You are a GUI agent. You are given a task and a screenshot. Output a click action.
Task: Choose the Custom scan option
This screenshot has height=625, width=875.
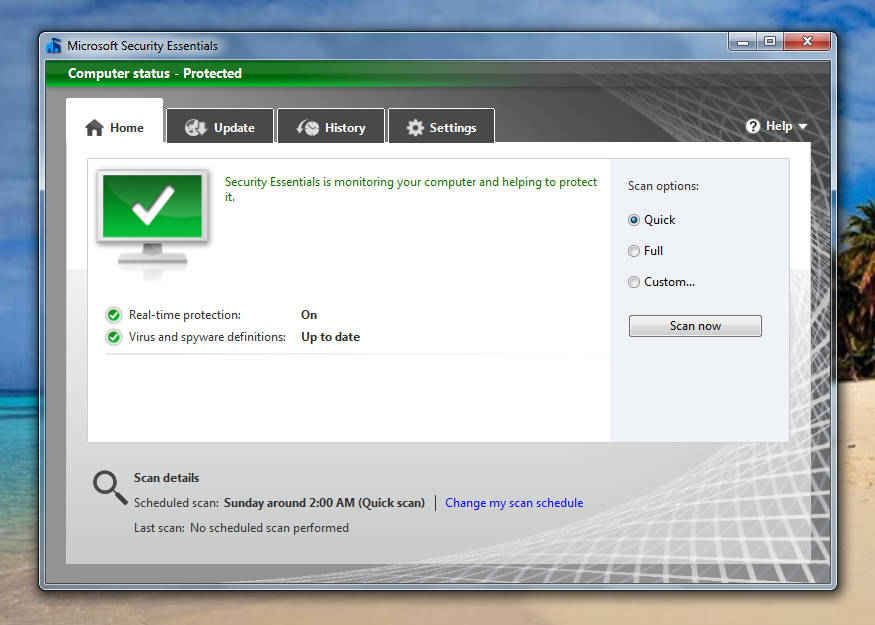[634, 281]
